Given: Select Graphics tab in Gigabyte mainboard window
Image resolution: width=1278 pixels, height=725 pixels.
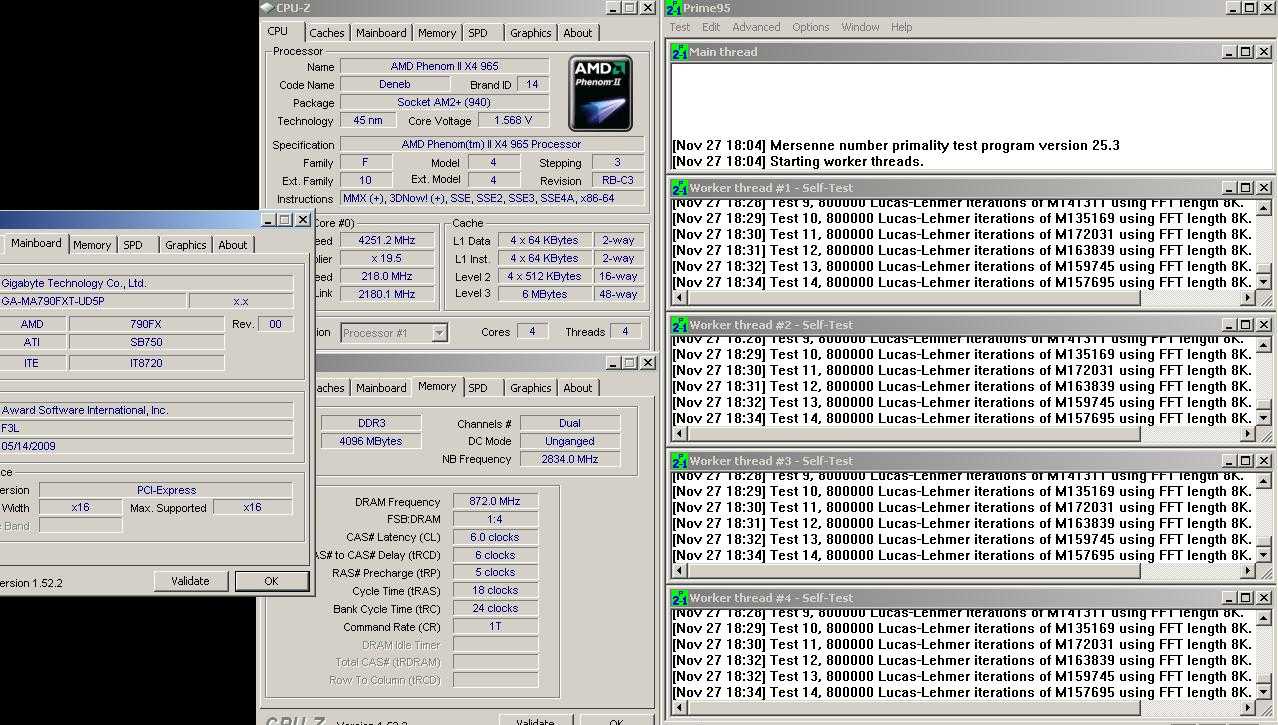Looking at the screenshot, I should click(185, 245).
